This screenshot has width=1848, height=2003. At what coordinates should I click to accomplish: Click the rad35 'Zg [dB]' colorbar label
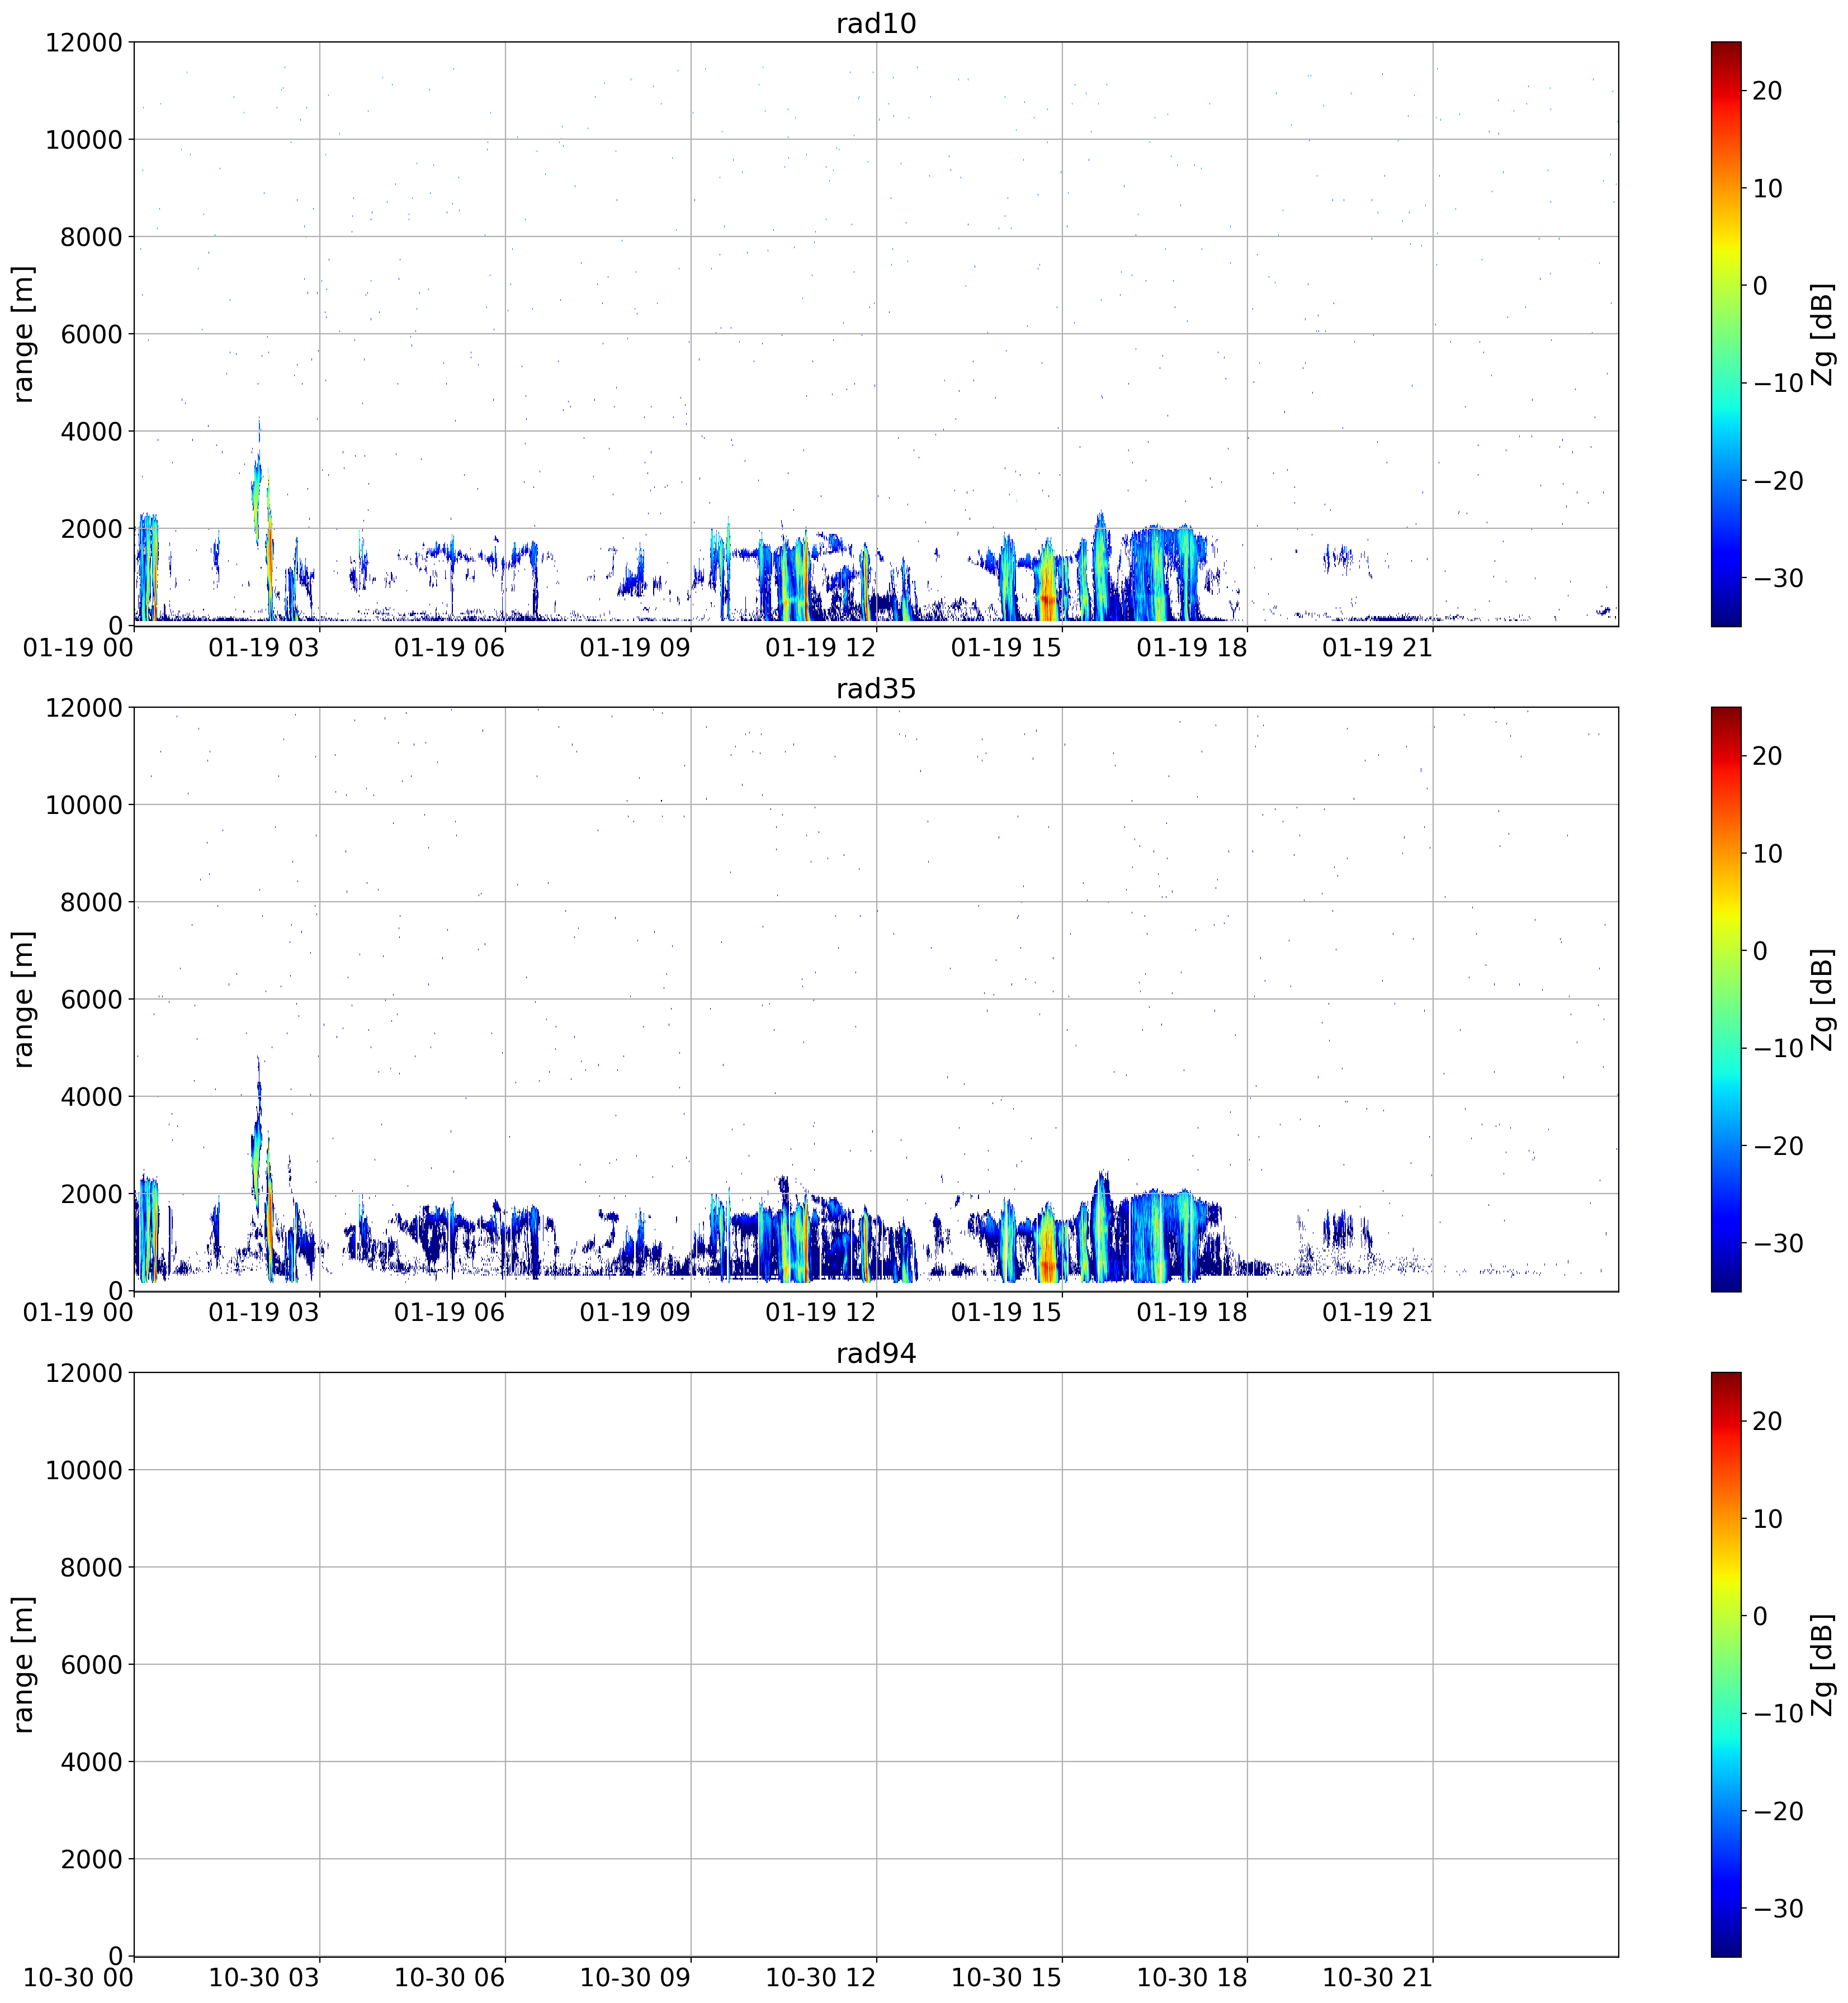pos(1823,999)
